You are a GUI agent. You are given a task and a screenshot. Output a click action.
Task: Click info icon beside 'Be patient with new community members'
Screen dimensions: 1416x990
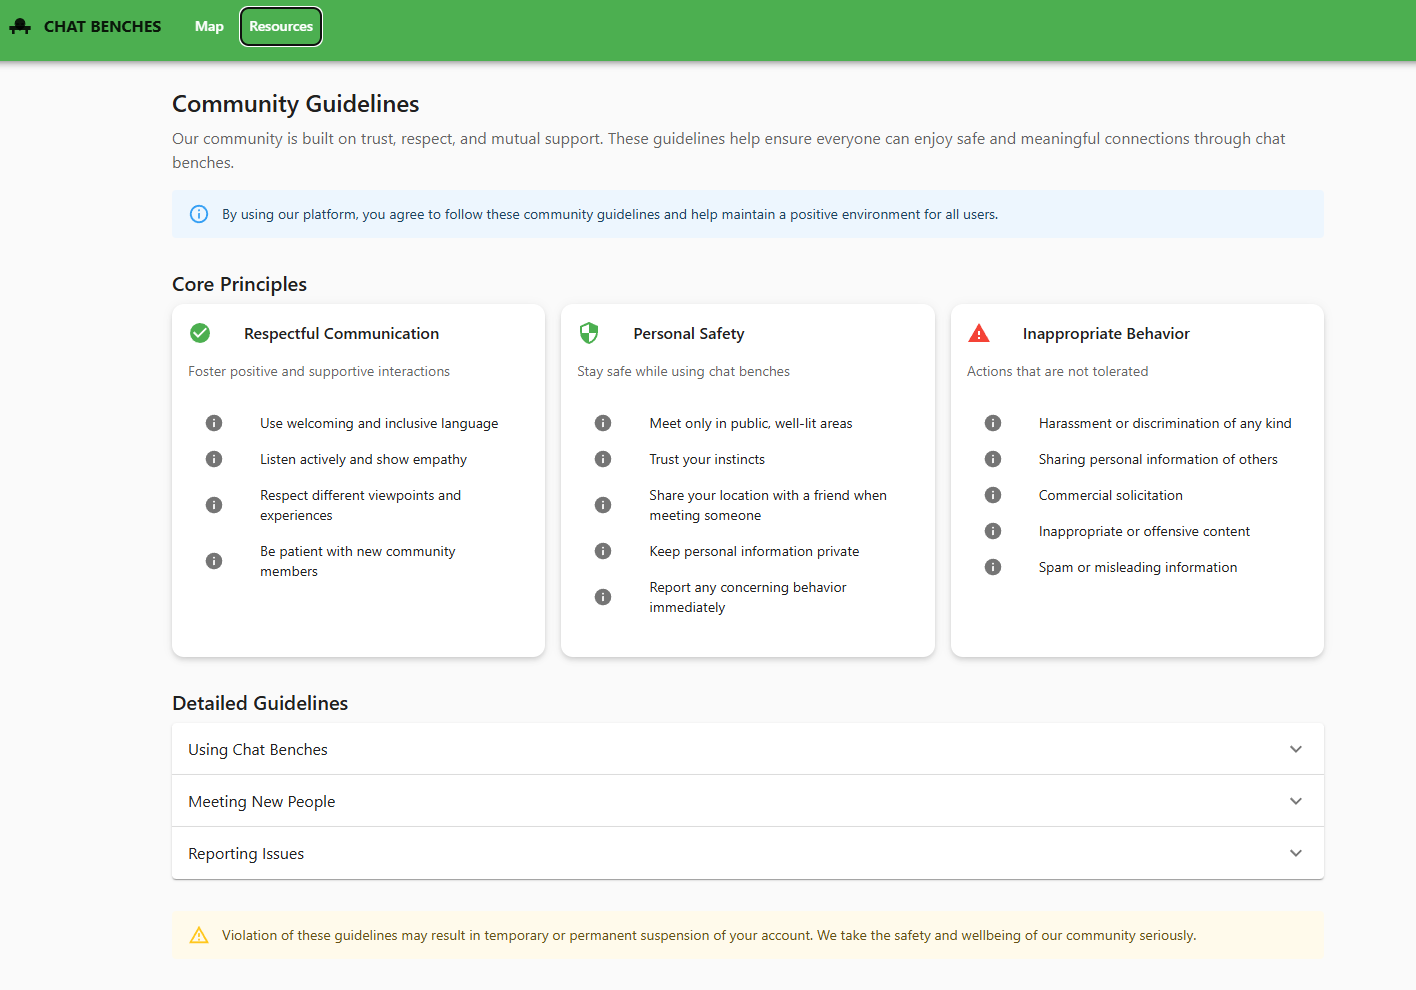pyautogui.click(x=214, y=561)
